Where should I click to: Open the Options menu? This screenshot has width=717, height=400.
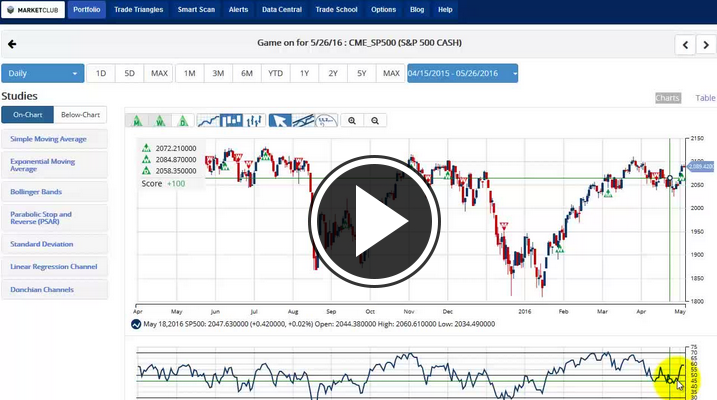[383, 10]
